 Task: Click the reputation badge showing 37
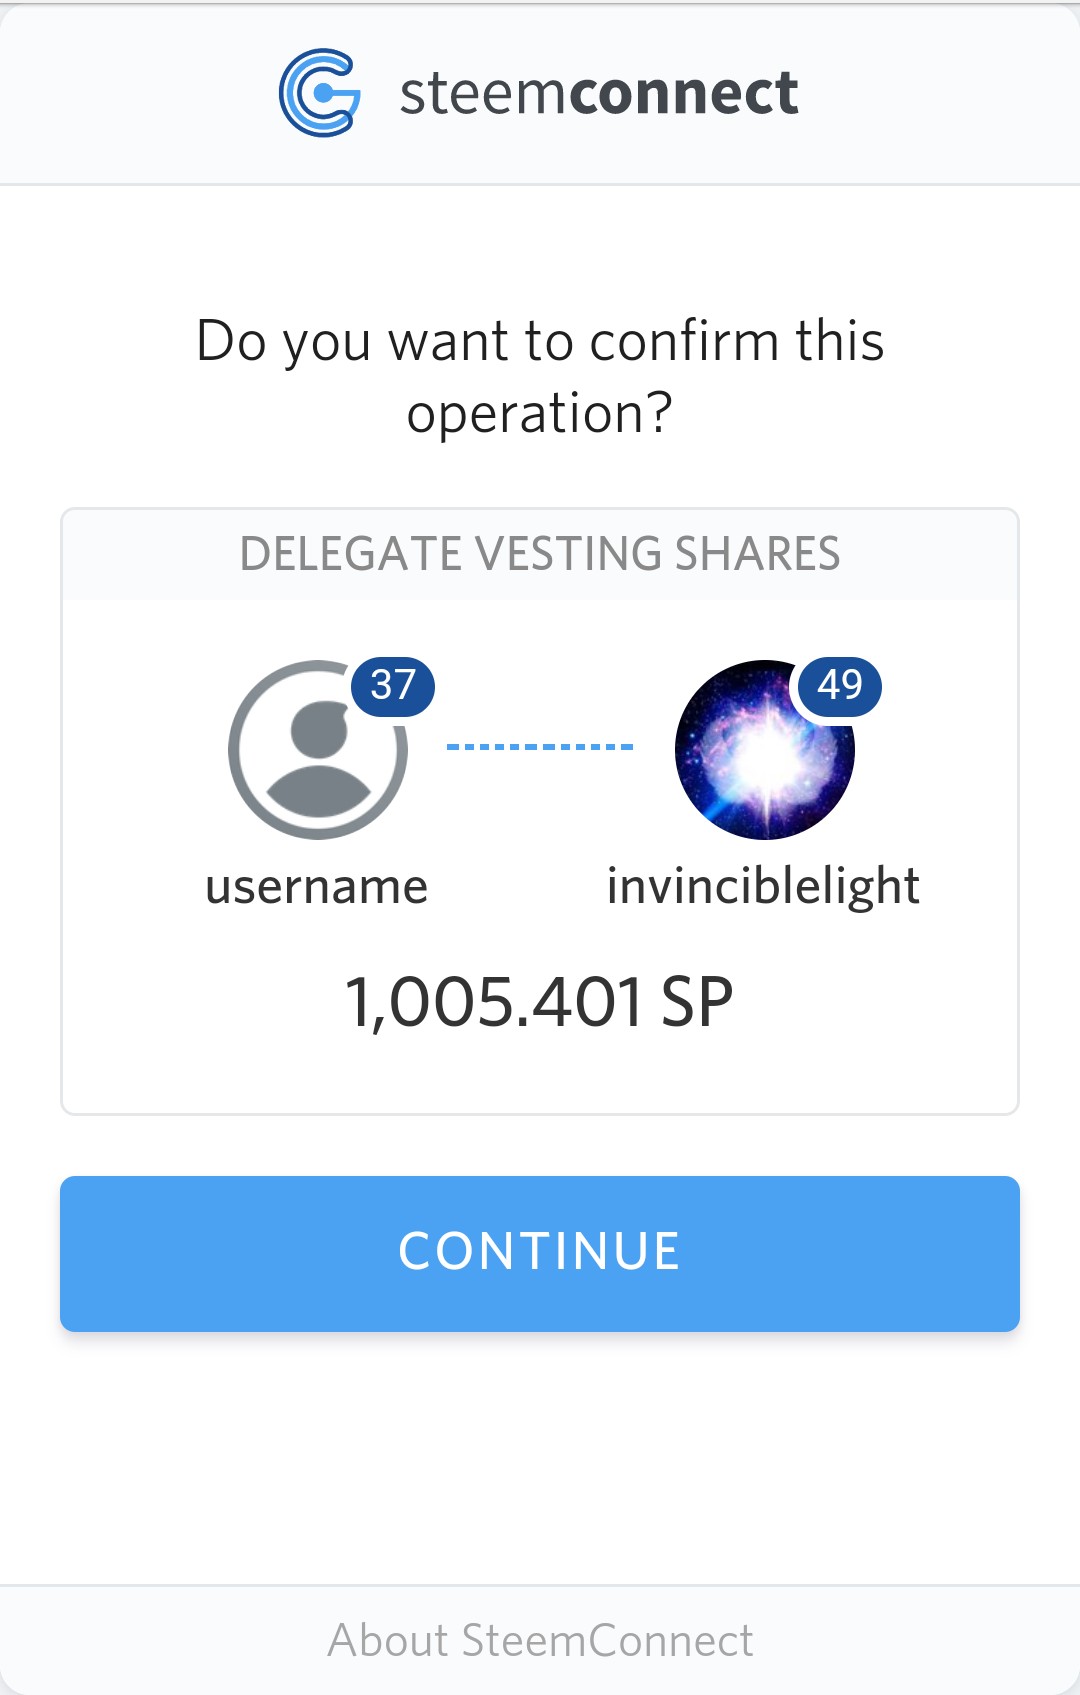[x=393, y=686]
